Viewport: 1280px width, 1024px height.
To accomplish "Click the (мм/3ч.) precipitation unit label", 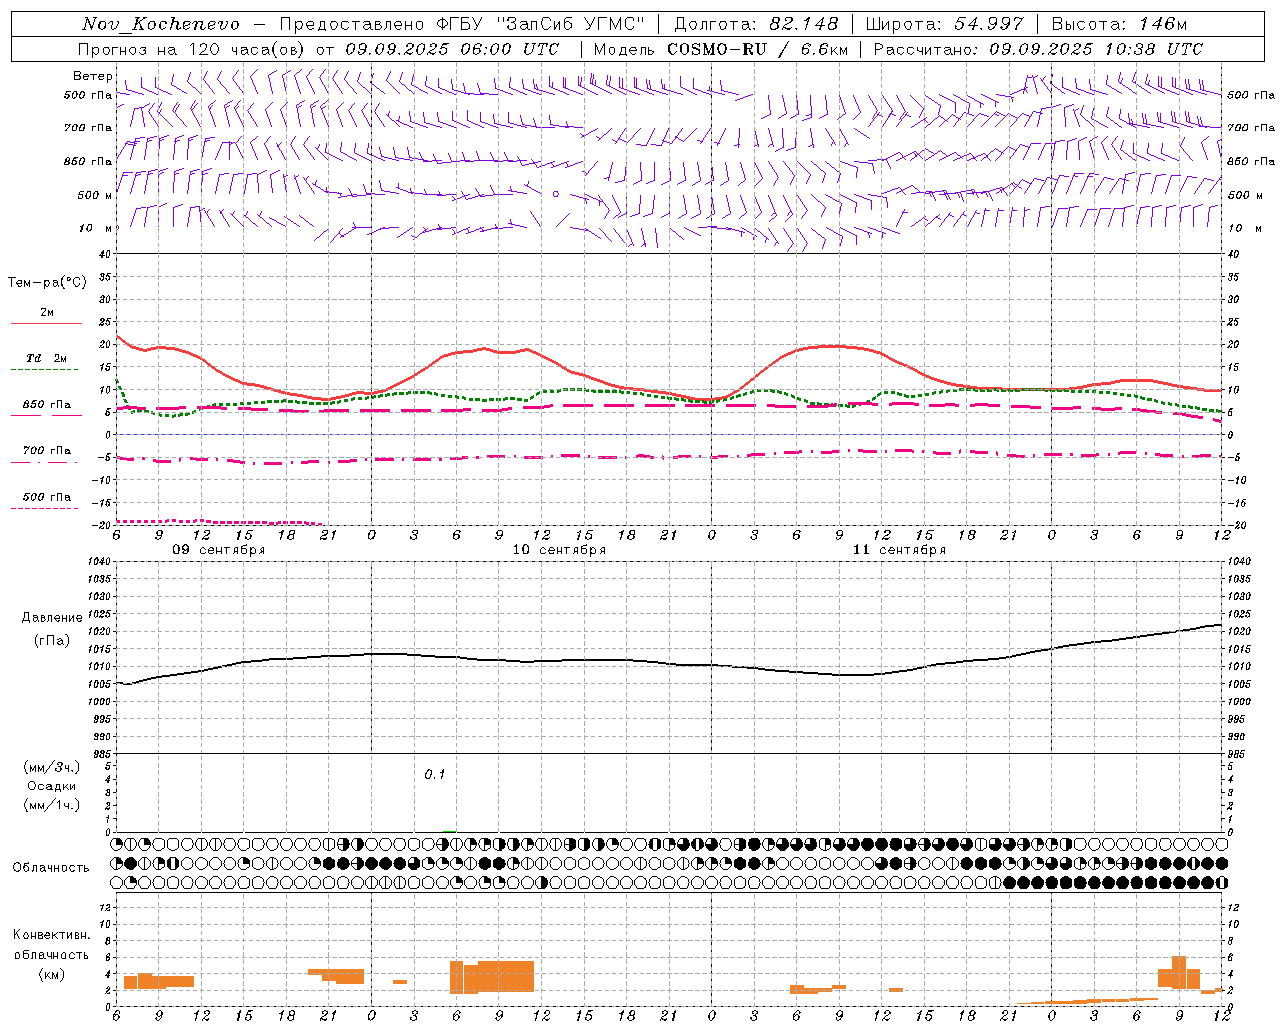I will tap(52, 767).
